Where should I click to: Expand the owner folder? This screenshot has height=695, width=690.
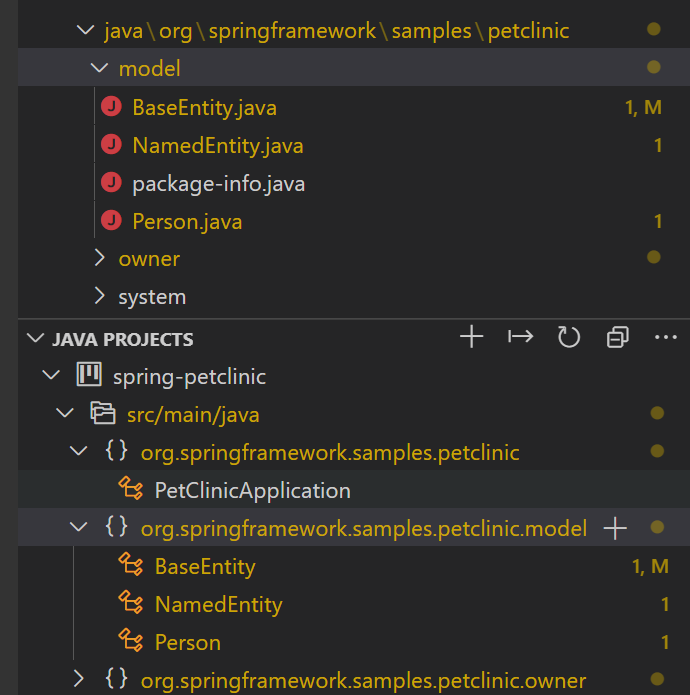[x=98, y=259]
